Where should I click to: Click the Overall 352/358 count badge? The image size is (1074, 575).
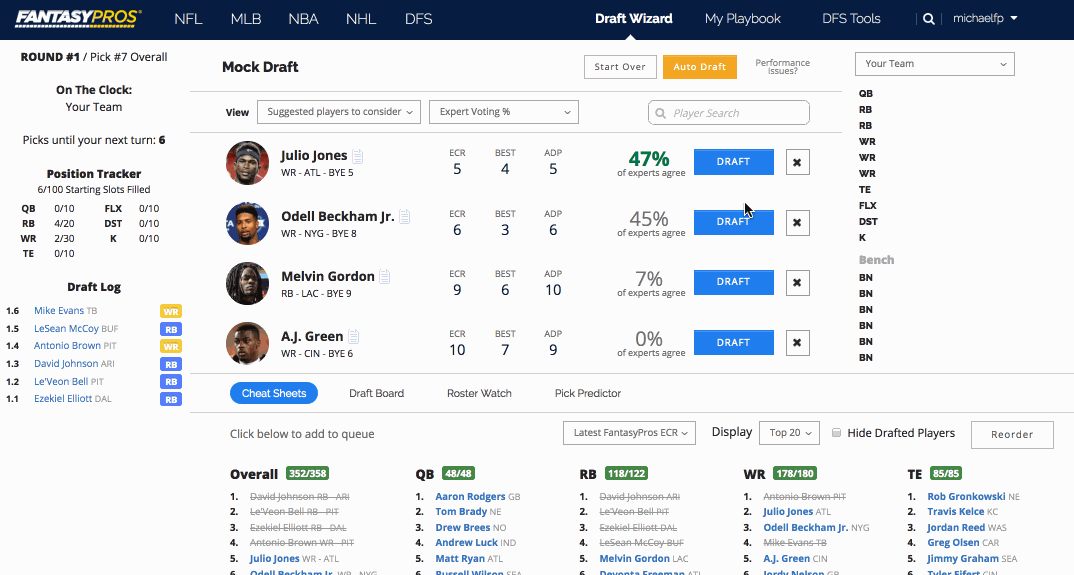click(308, 474)
